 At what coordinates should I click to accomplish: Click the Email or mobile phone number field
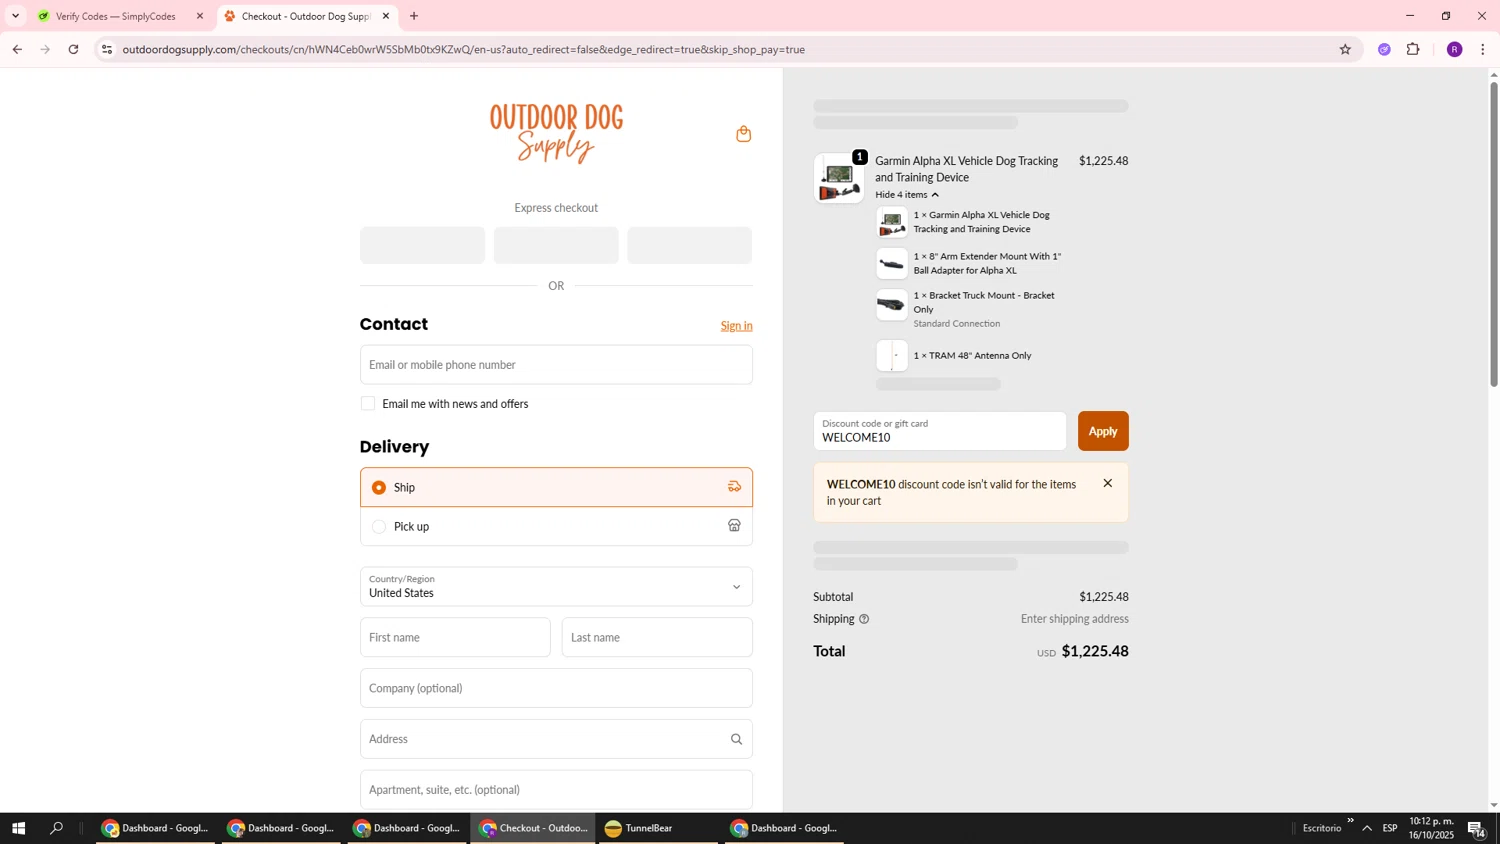[x=556, y=365]
